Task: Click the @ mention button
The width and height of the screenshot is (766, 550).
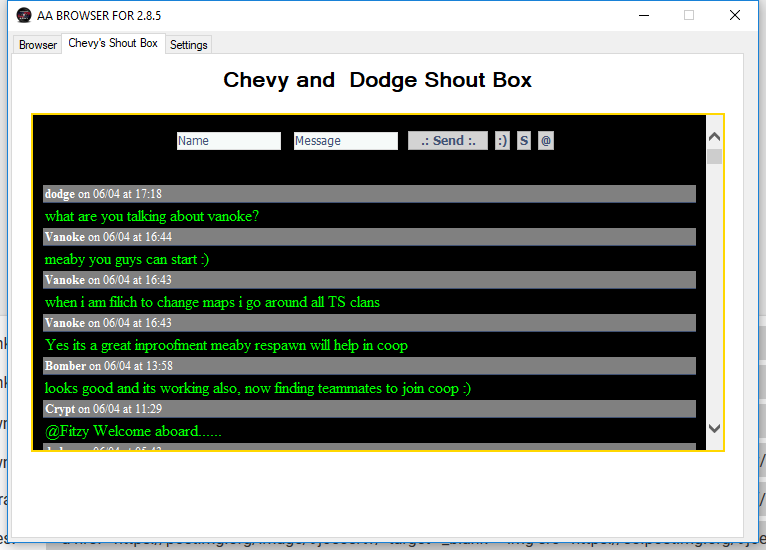Action: tap(546, 141)
